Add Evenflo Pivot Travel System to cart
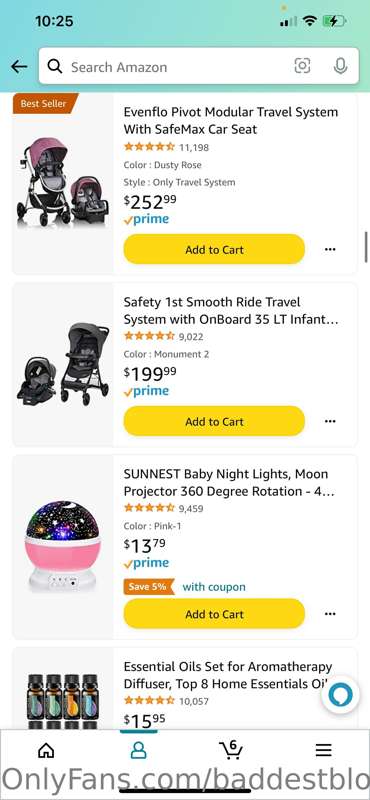The image size is (370, 800). tap(214, 249)
